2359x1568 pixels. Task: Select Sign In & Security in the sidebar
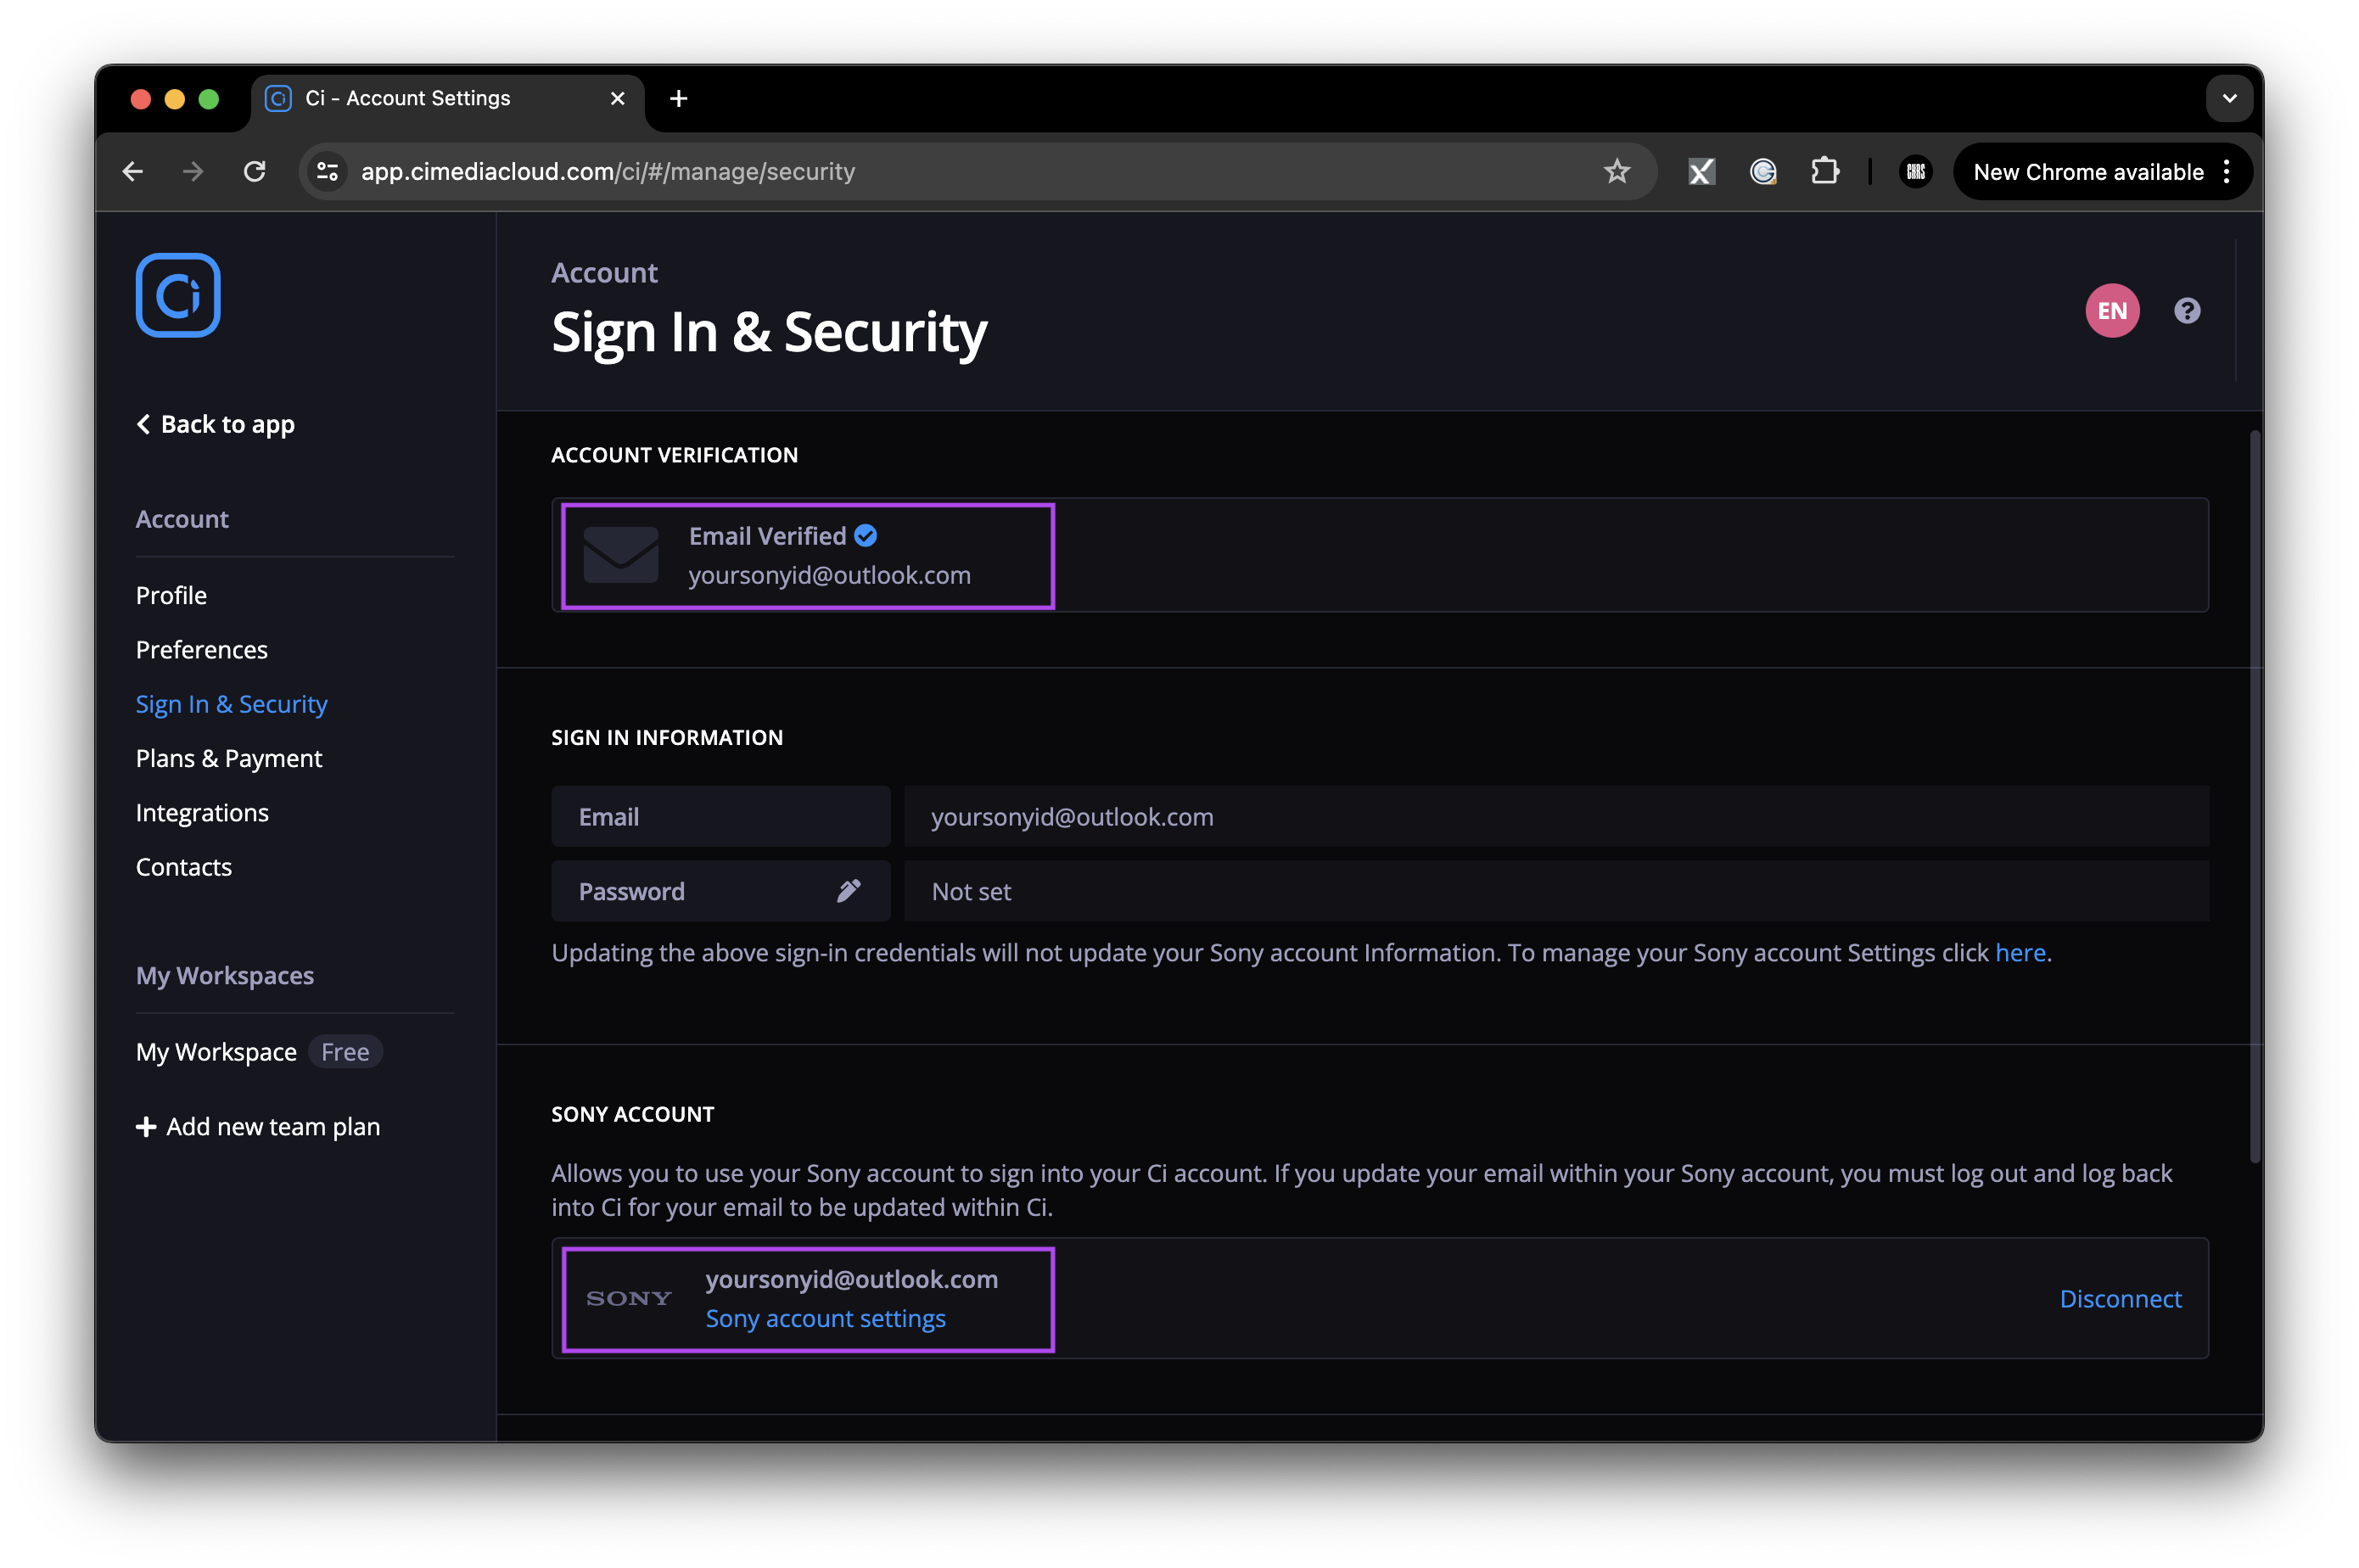[231, 703]
